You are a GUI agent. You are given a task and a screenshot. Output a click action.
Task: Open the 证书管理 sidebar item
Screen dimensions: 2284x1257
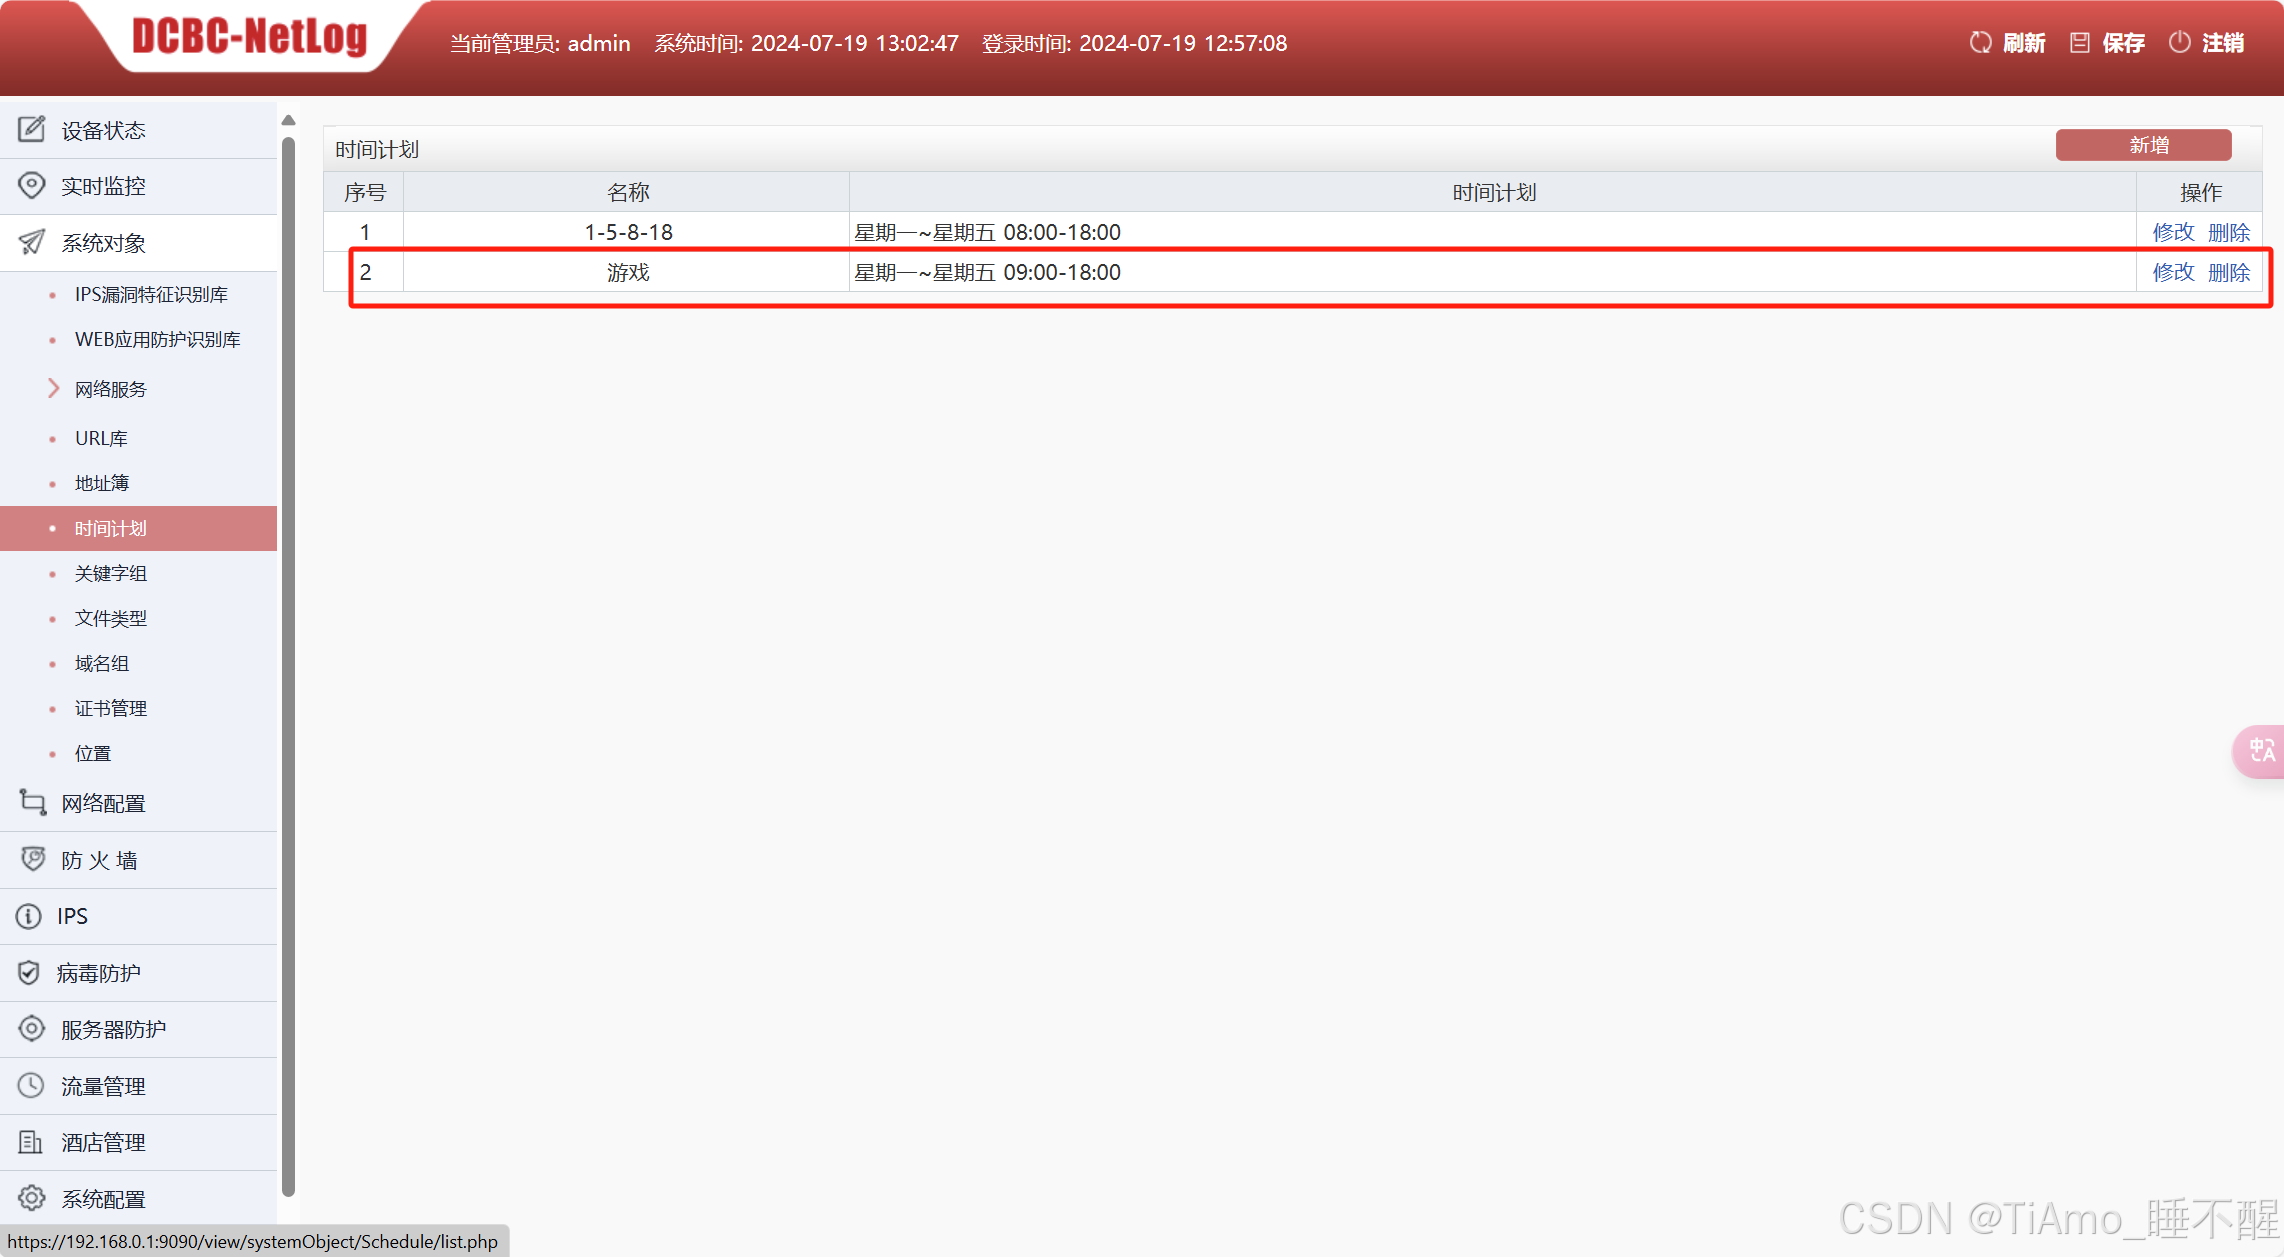111,708
